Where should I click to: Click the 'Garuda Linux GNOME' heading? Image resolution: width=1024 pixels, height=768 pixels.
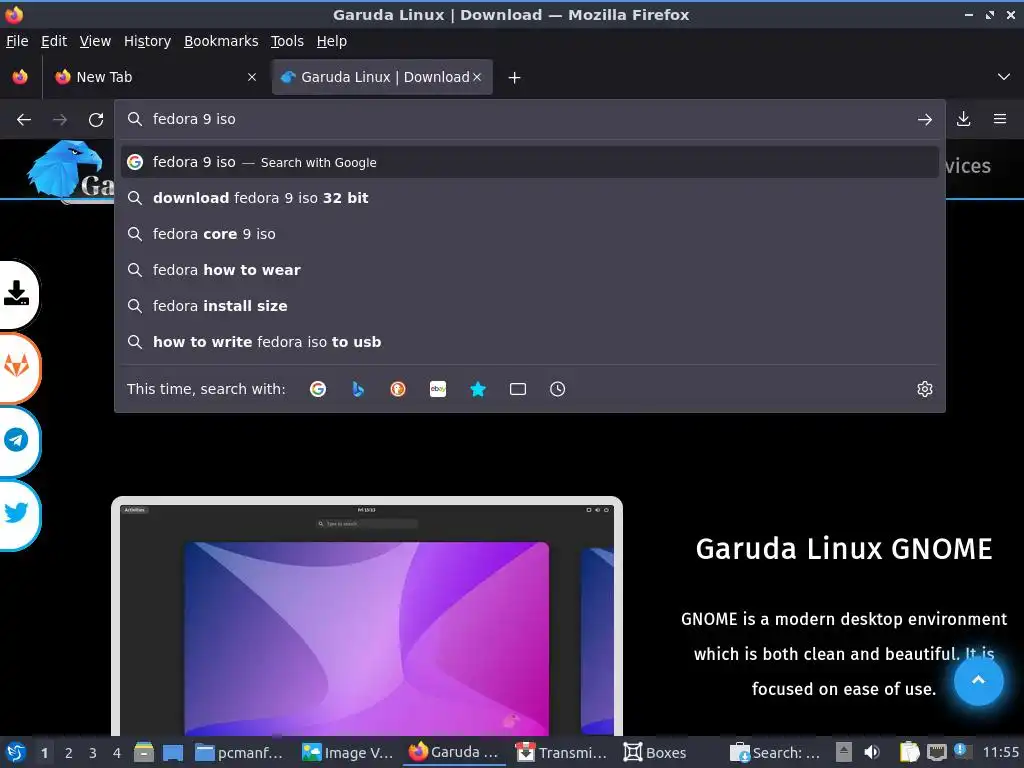[x=844, y=549]
